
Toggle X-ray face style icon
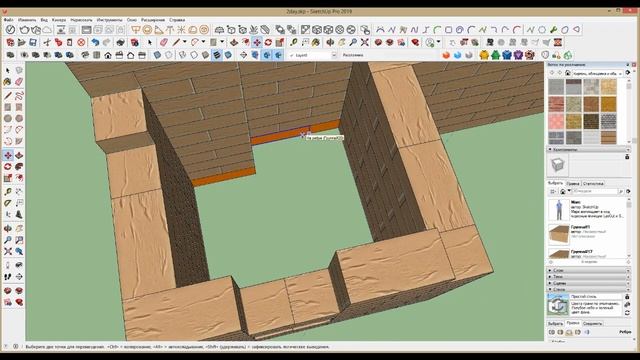pyautogui.click(x=157, y=55)
